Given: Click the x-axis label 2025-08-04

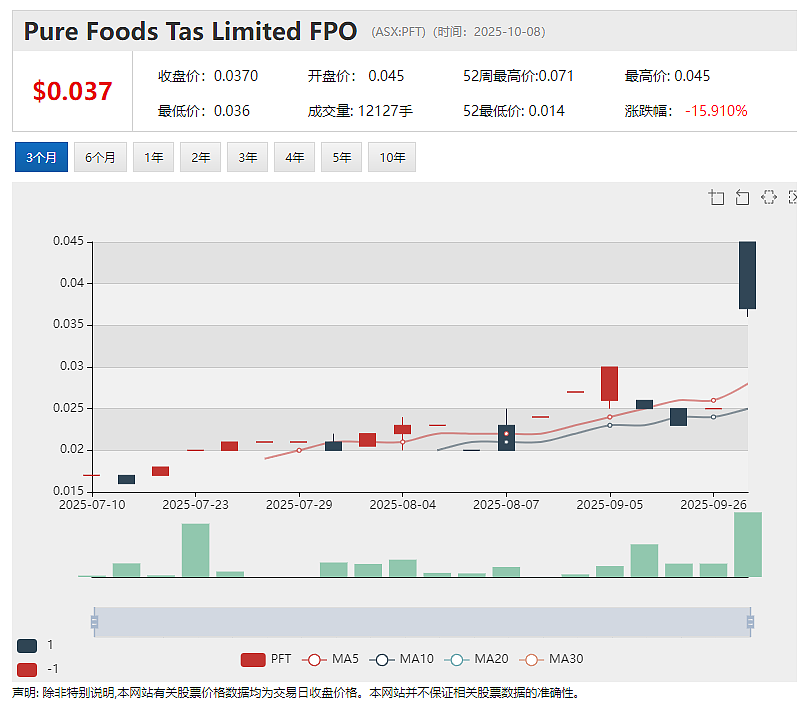Looking at the screenshot, I should tap(402, 505).
